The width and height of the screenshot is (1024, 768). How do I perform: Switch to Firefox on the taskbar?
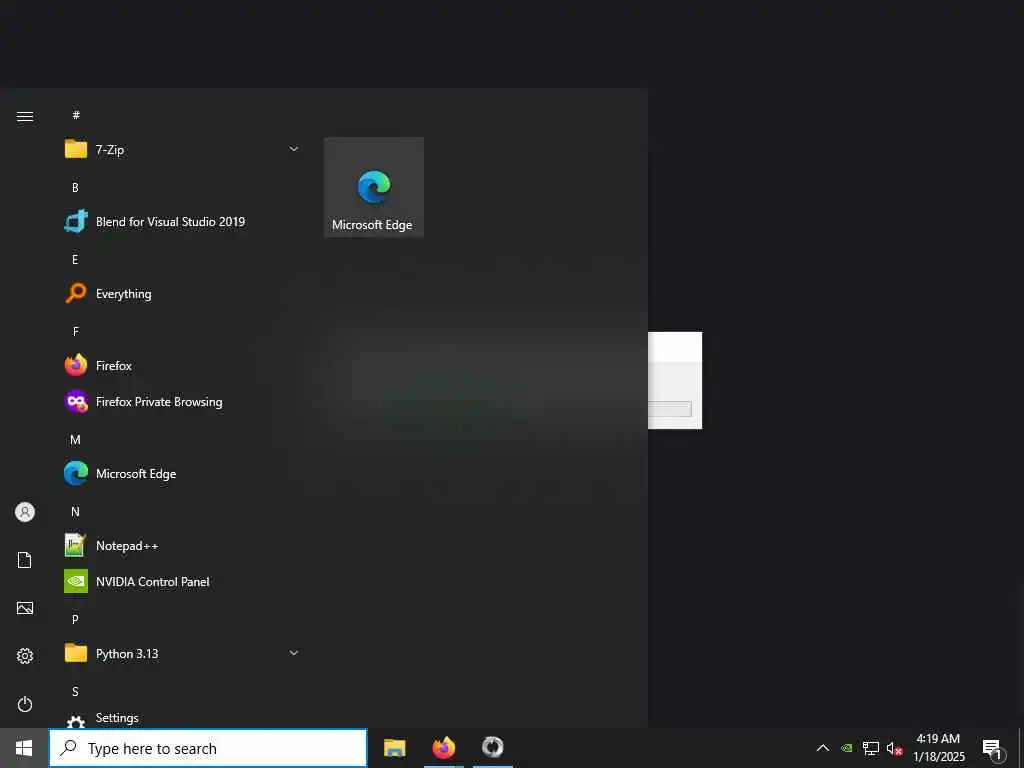click(x=443, y=748)
